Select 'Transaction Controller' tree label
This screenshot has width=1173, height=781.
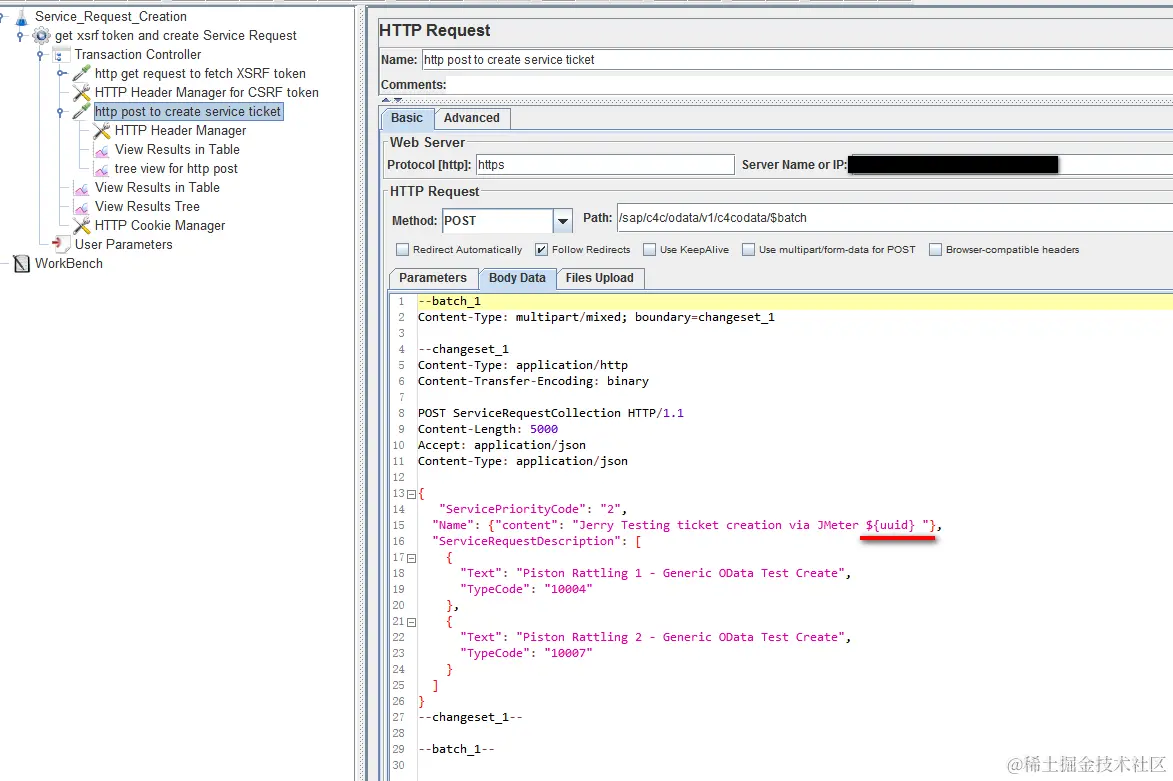pyautogui.click(x=138, y=55)
